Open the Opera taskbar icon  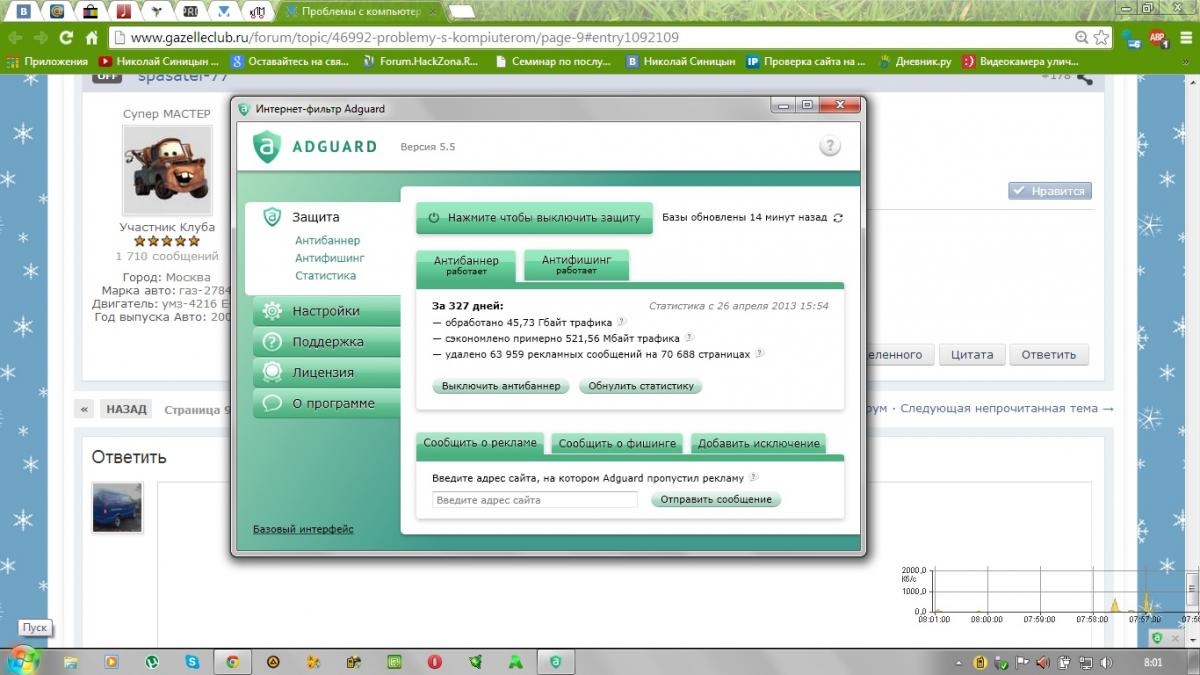click(x=435, y=662)
